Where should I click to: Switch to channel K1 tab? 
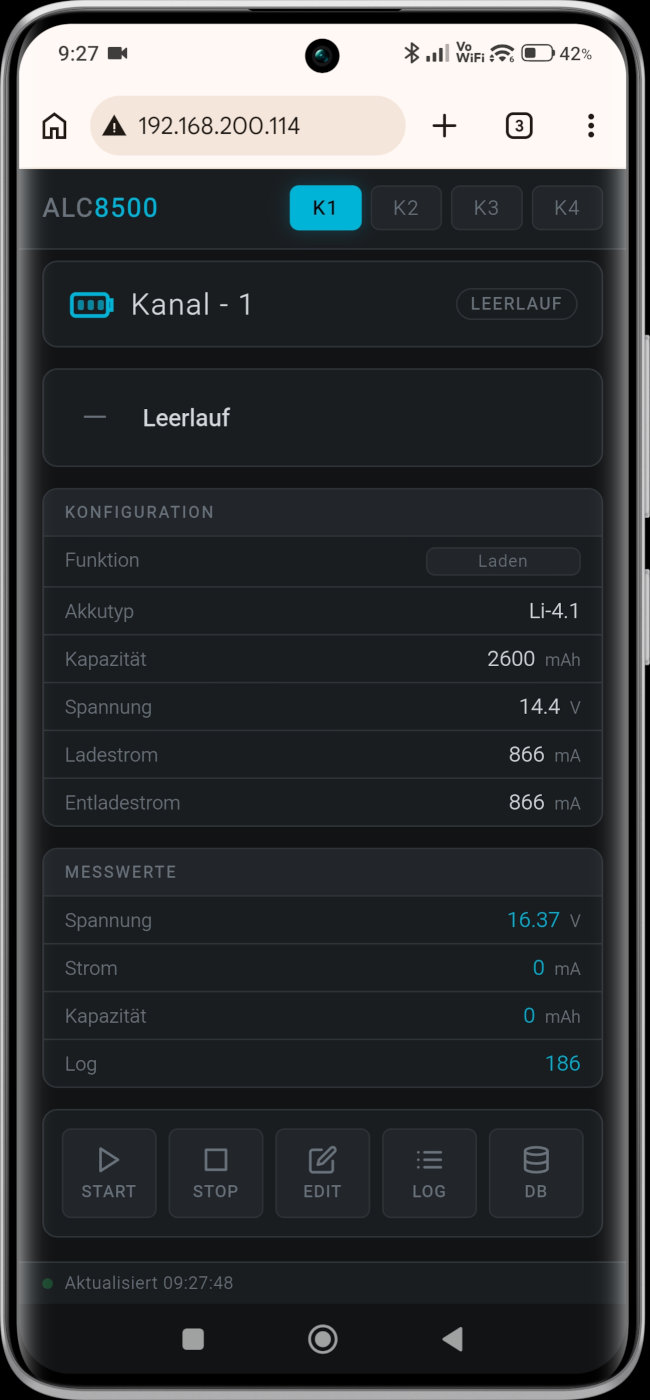pos(325,208)
